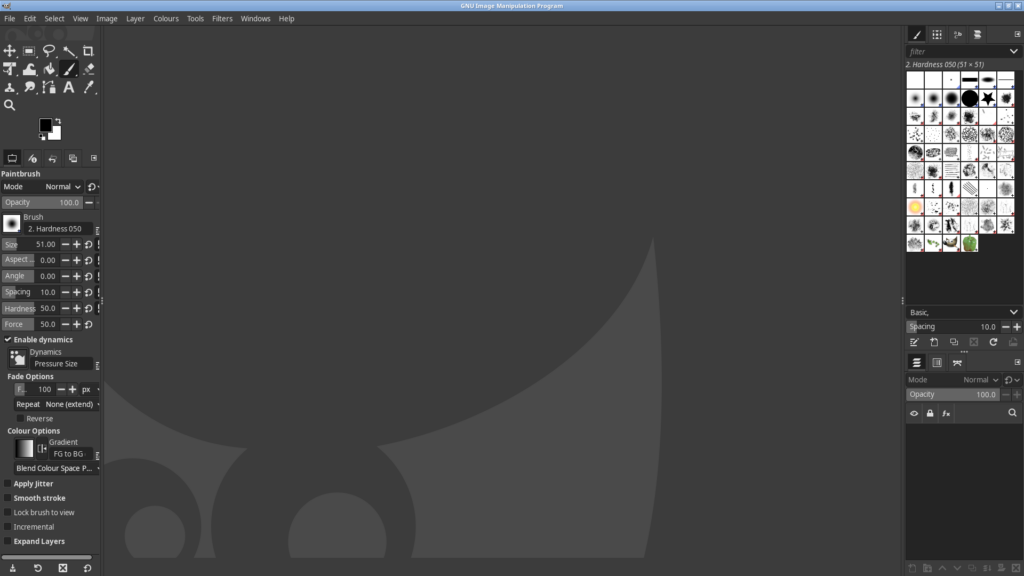Increase the brush Hardness value
Viewport: 1024px width, 576px height.
pos(76,308)
